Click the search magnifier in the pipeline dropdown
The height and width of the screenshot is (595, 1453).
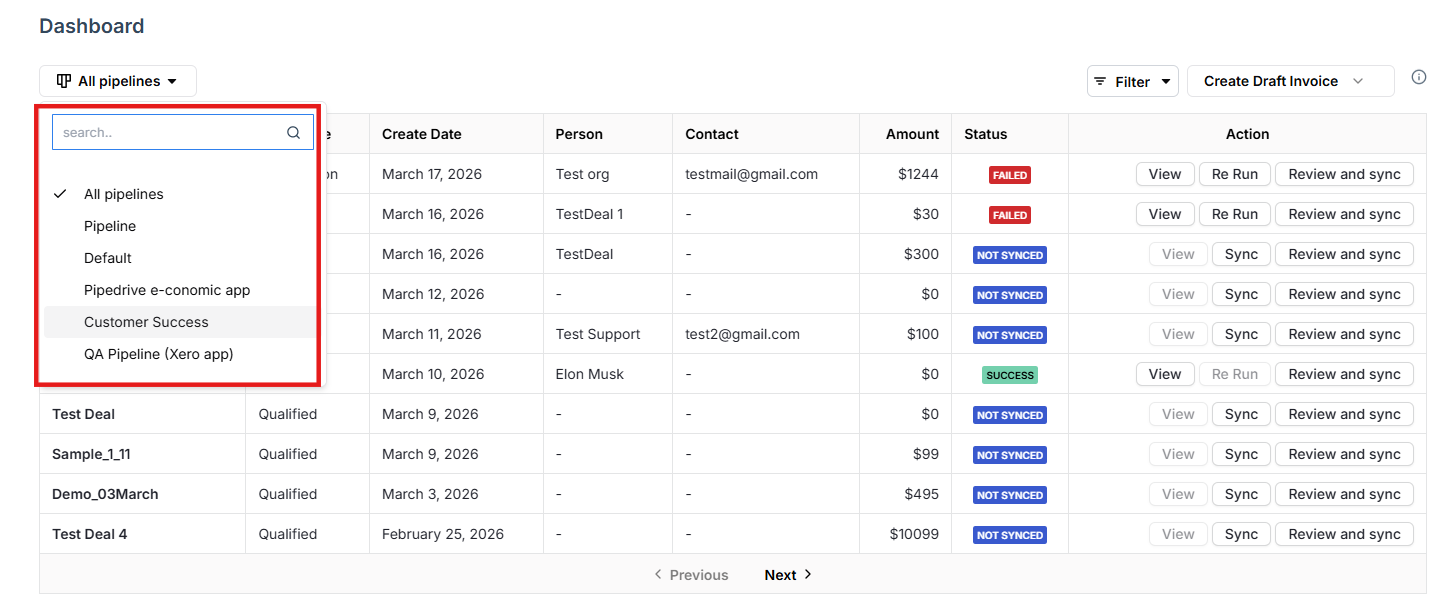pos(293,132)
